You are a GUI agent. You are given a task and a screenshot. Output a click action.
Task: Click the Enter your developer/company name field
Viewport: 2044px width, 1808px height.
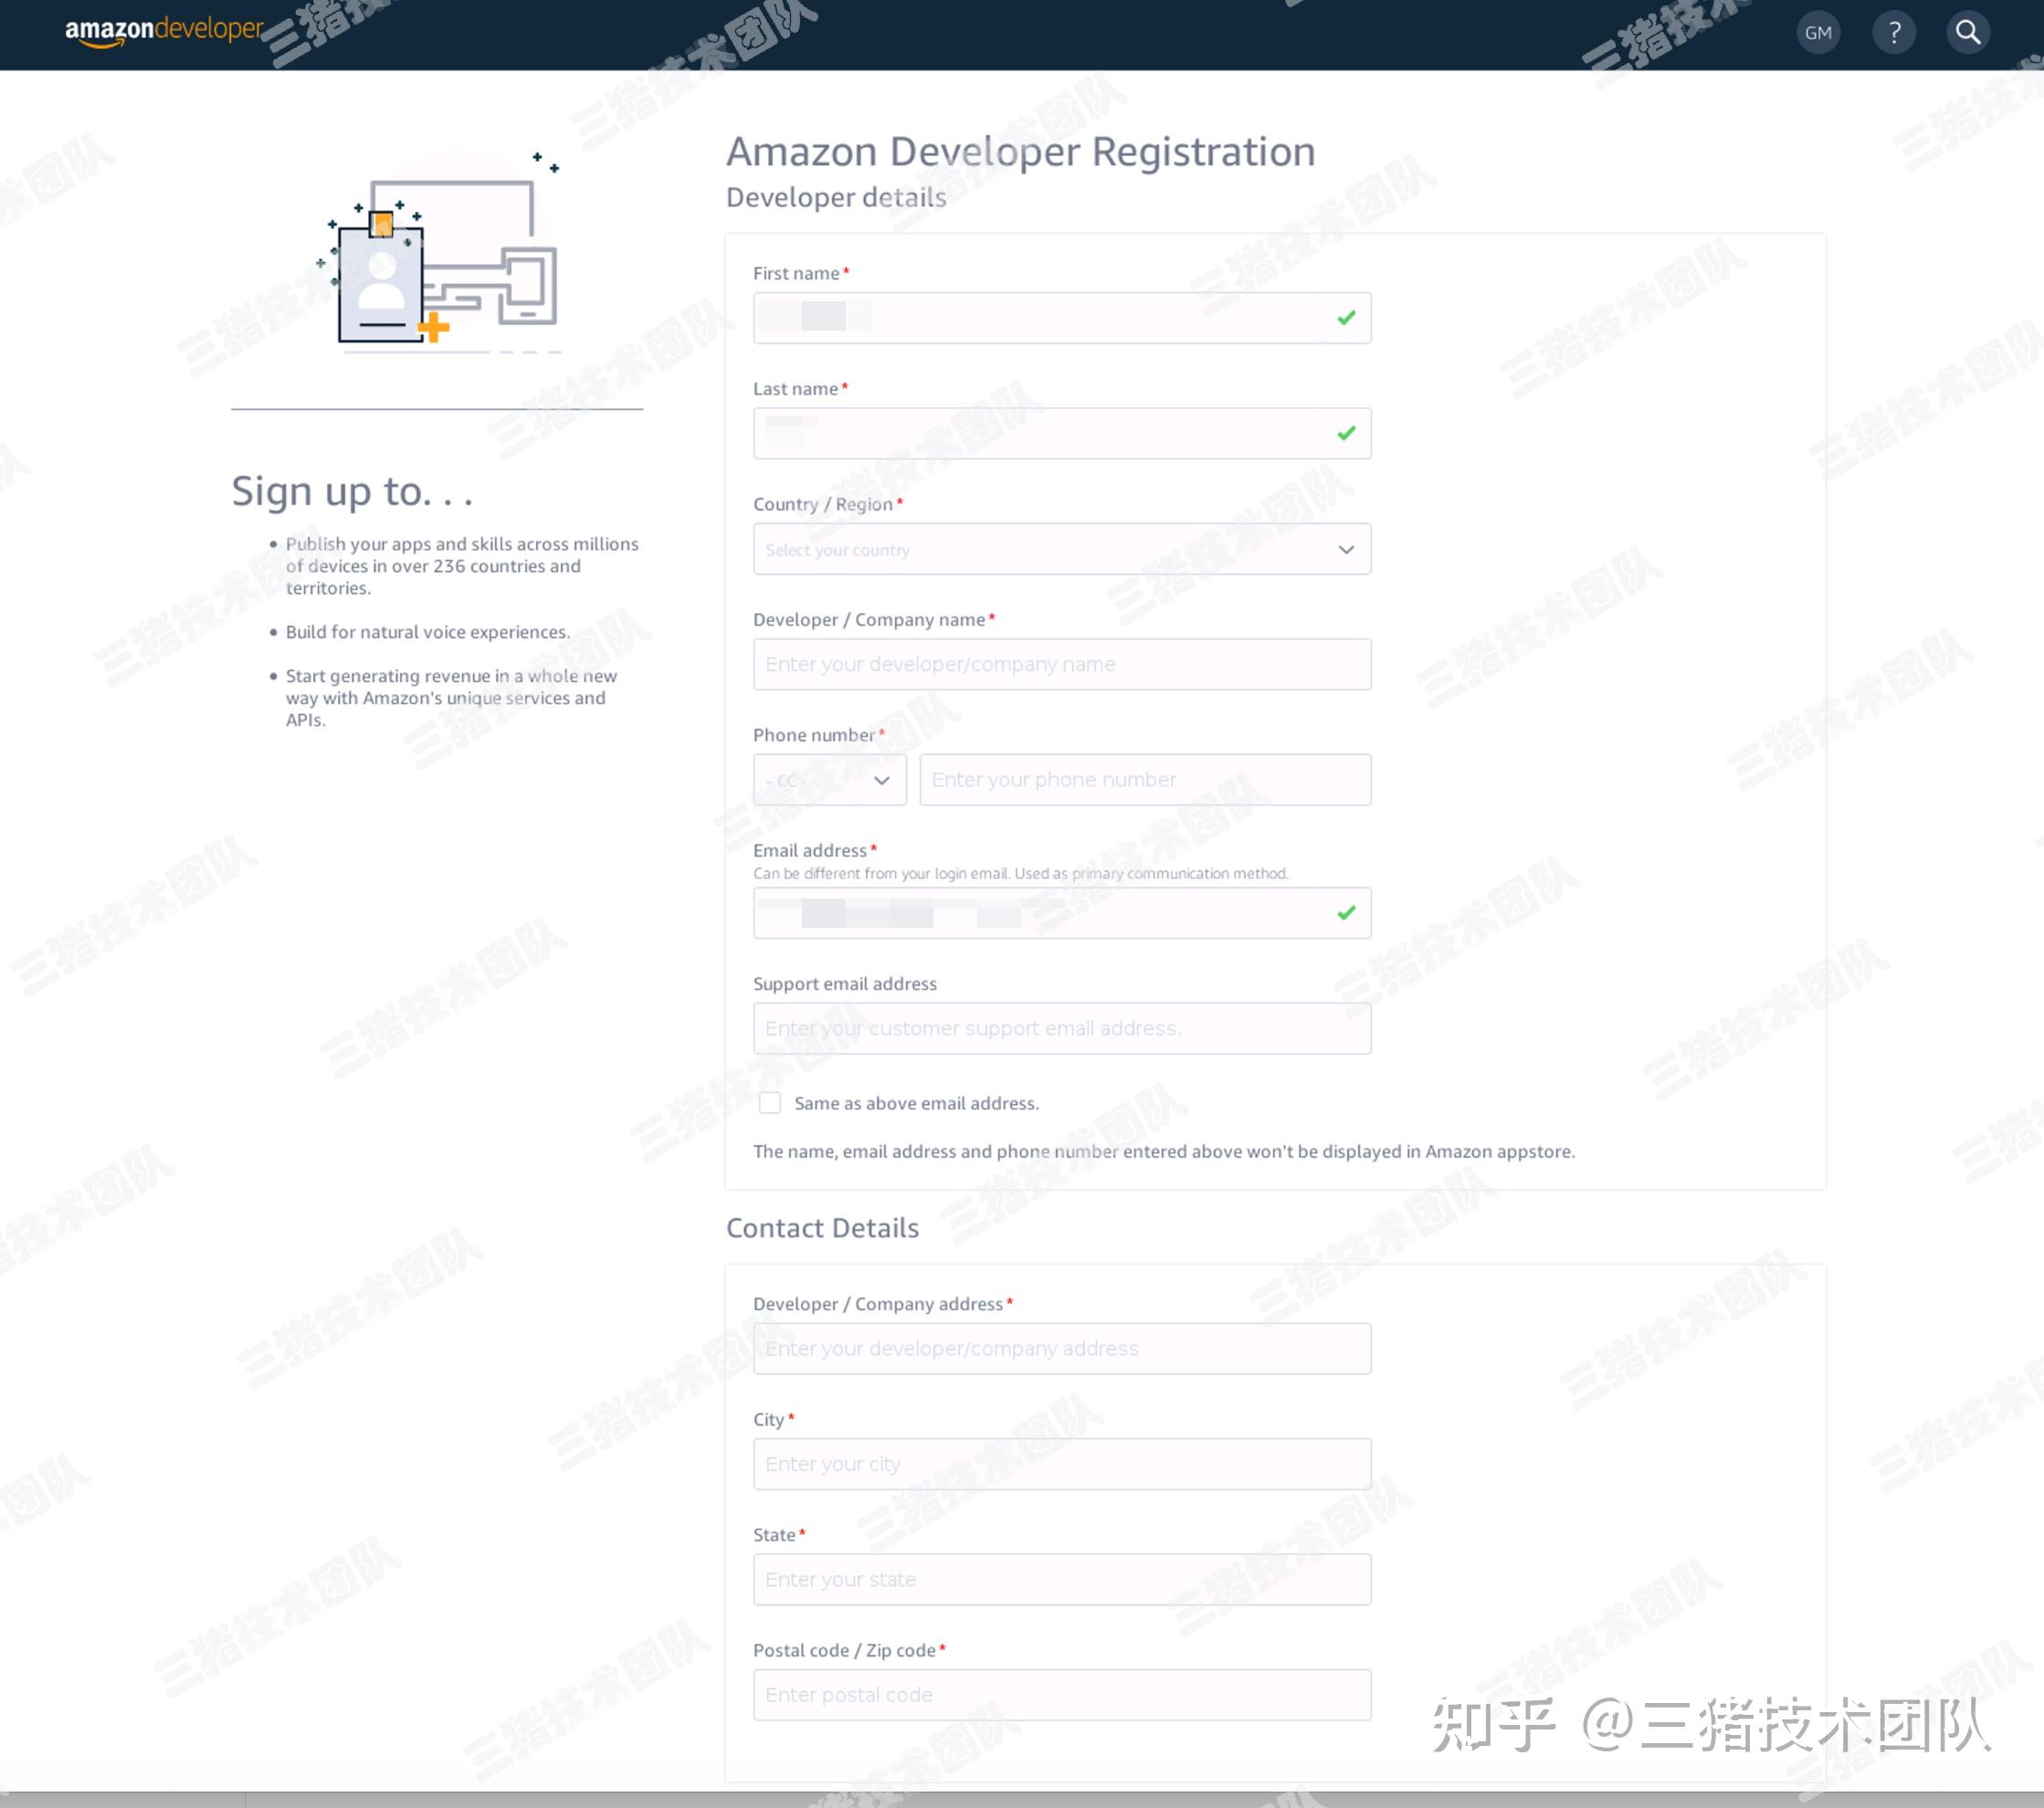1062,663
